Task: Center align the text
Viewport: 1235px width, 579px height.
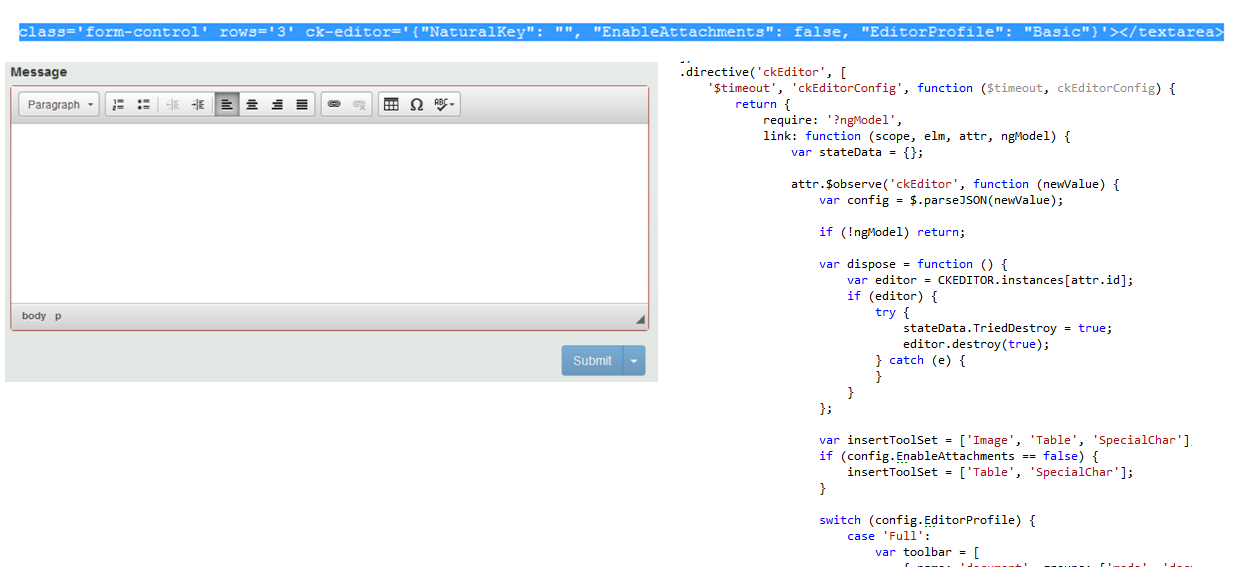Action: pos(252,104)
